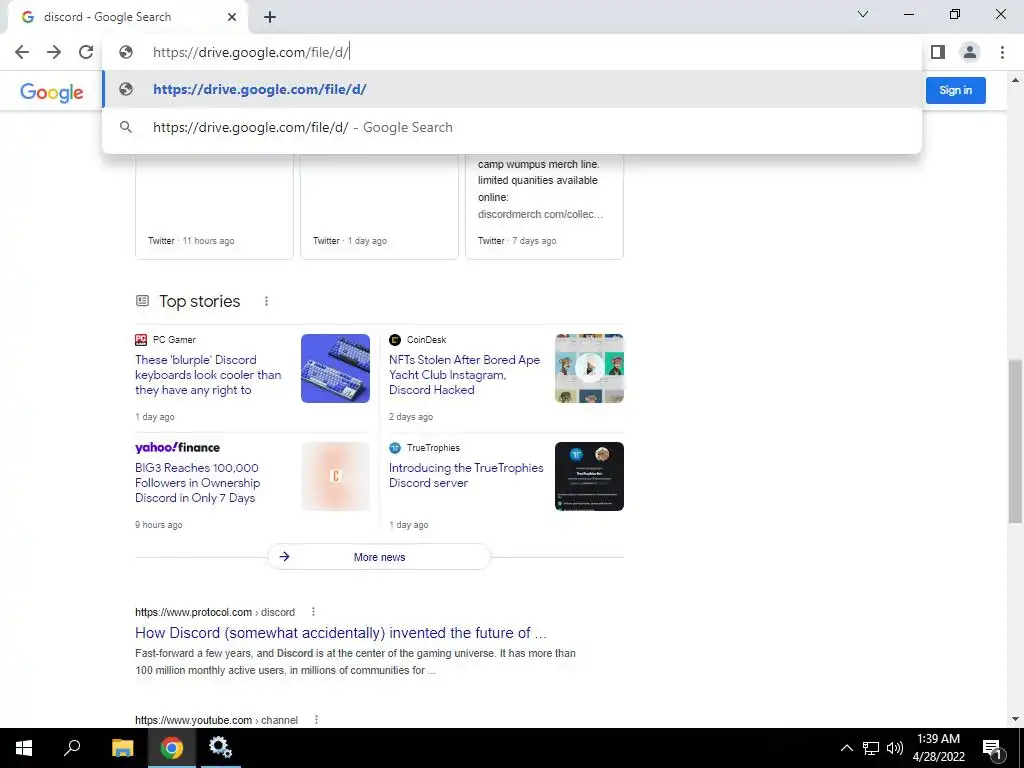Select the drive.google.com/file/d/ URL suggestion

click(x=512, y=89)
